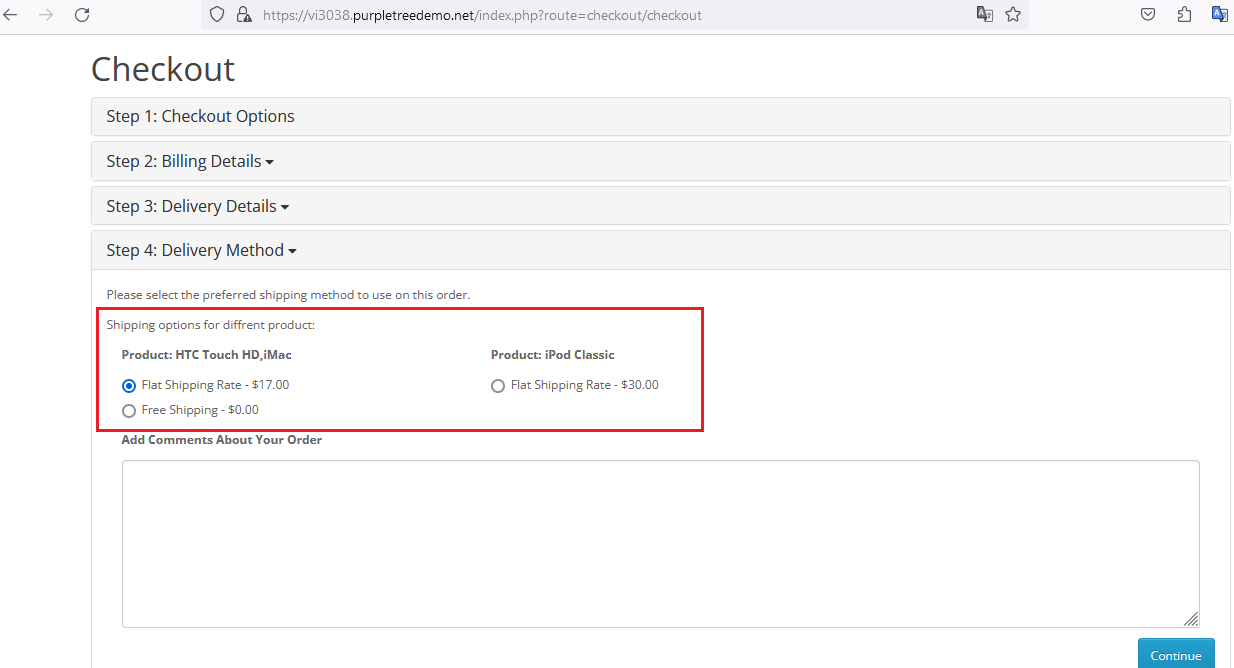Click the padlock site security icon
The height and width of the screenshot is (668, 1234).
point(243,15)
